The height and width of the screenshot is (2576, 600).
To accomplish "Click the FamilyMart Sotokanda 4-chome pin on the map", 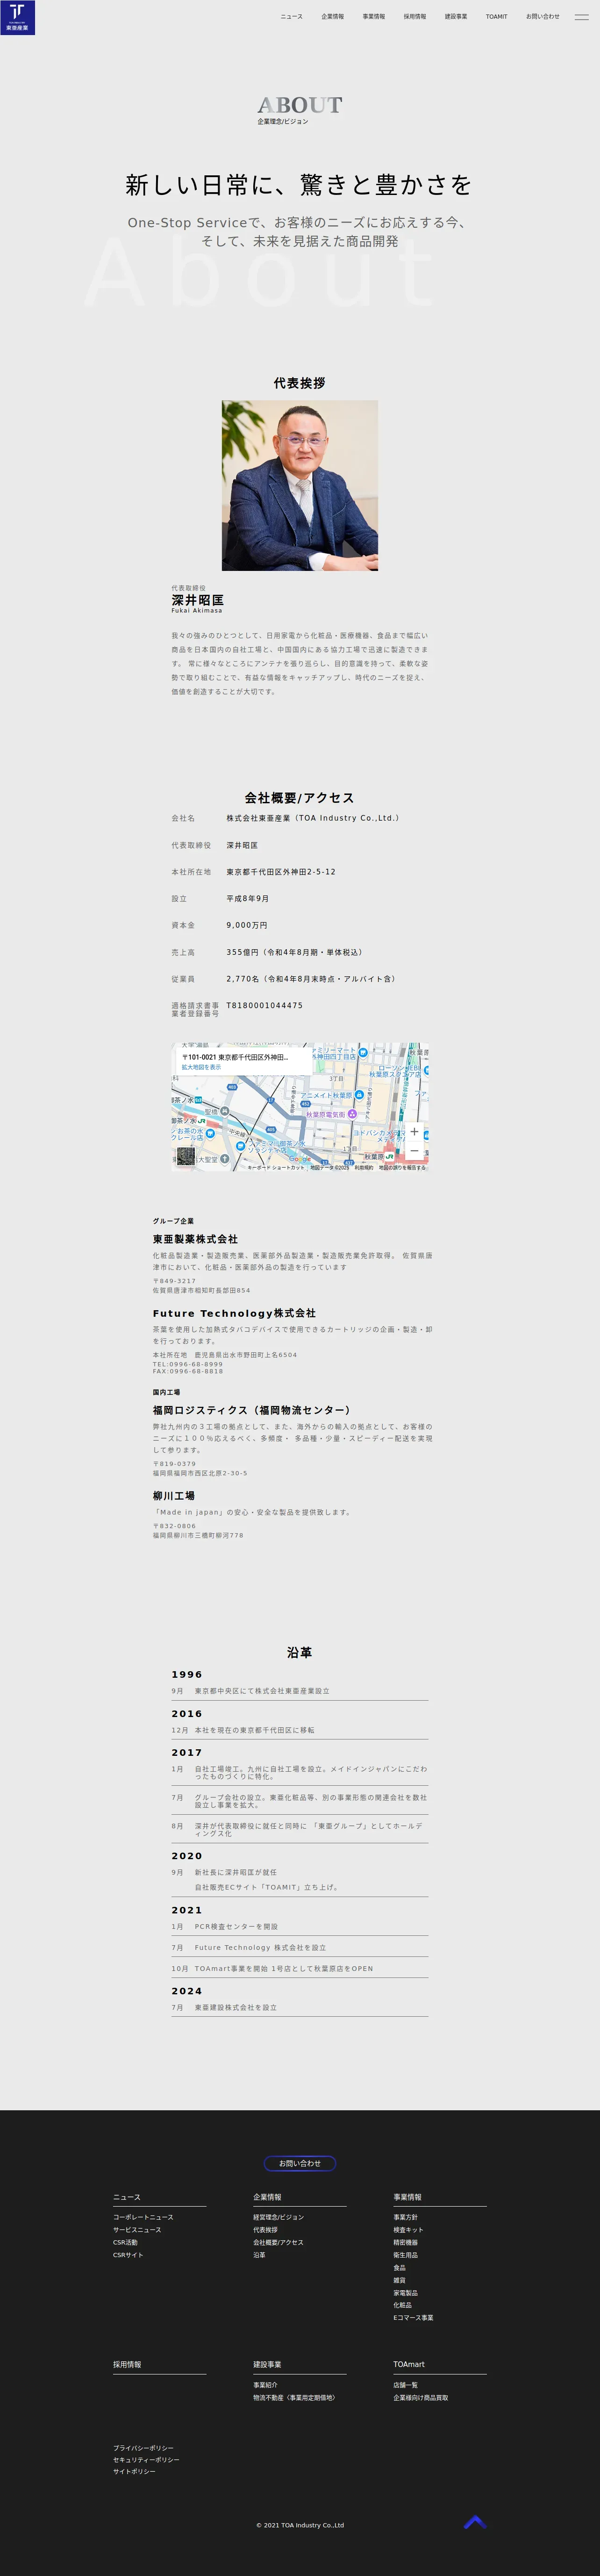I will (364, 1053).
